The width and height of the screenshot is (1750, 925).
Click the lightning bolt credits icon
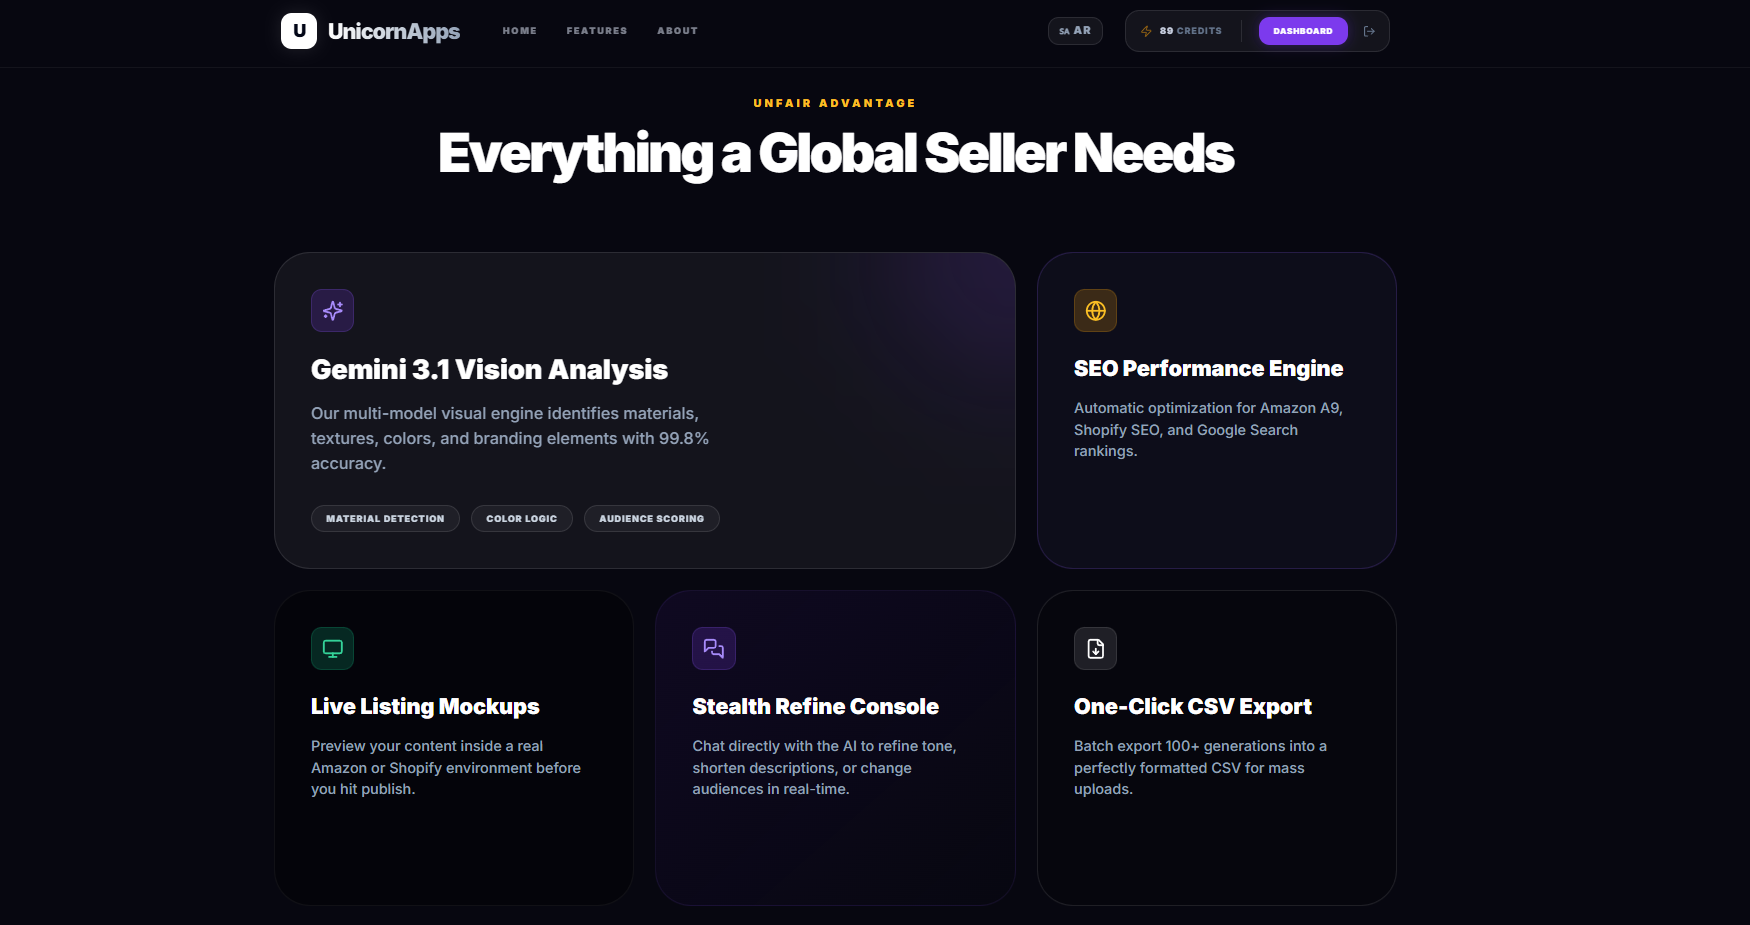[1146, 31]
